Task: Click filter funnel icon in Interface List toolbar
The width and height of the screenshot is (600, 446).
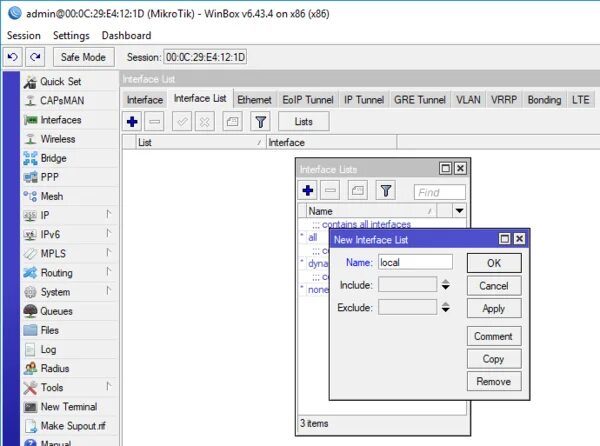Action: tap(260, 122)
